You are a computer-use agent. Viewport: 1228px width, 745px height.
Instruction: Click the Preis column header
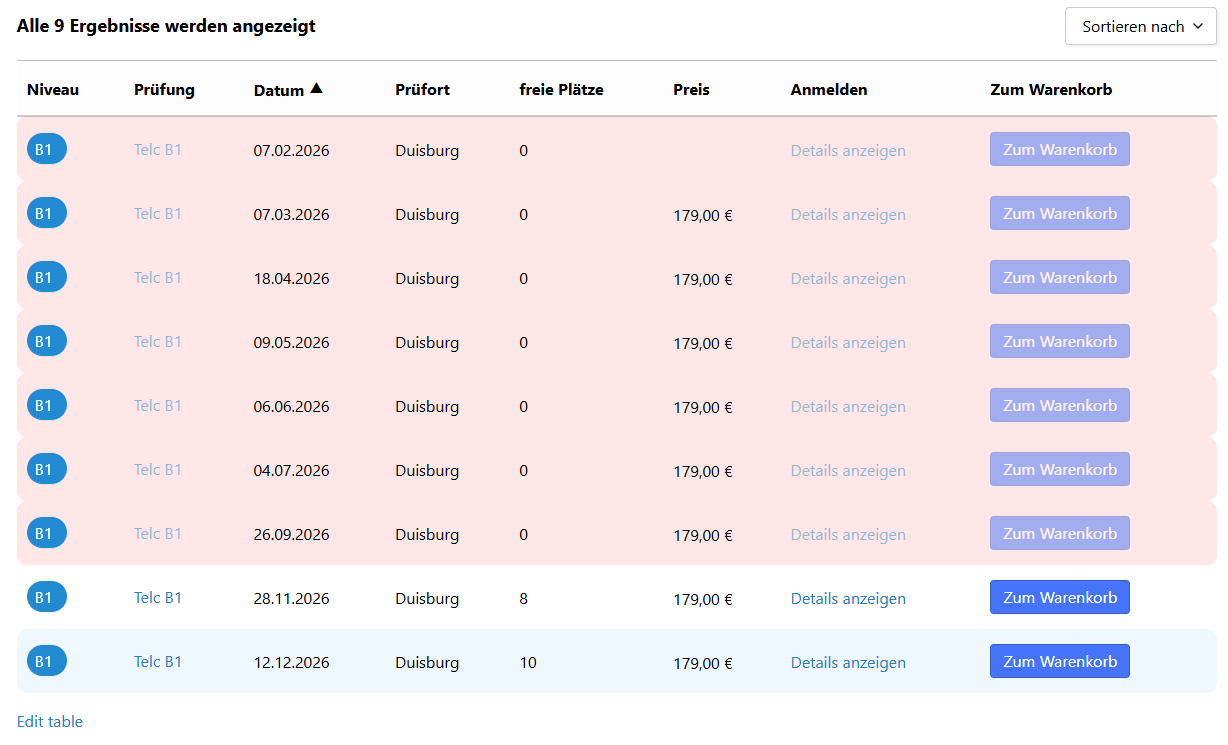[691, 90]
